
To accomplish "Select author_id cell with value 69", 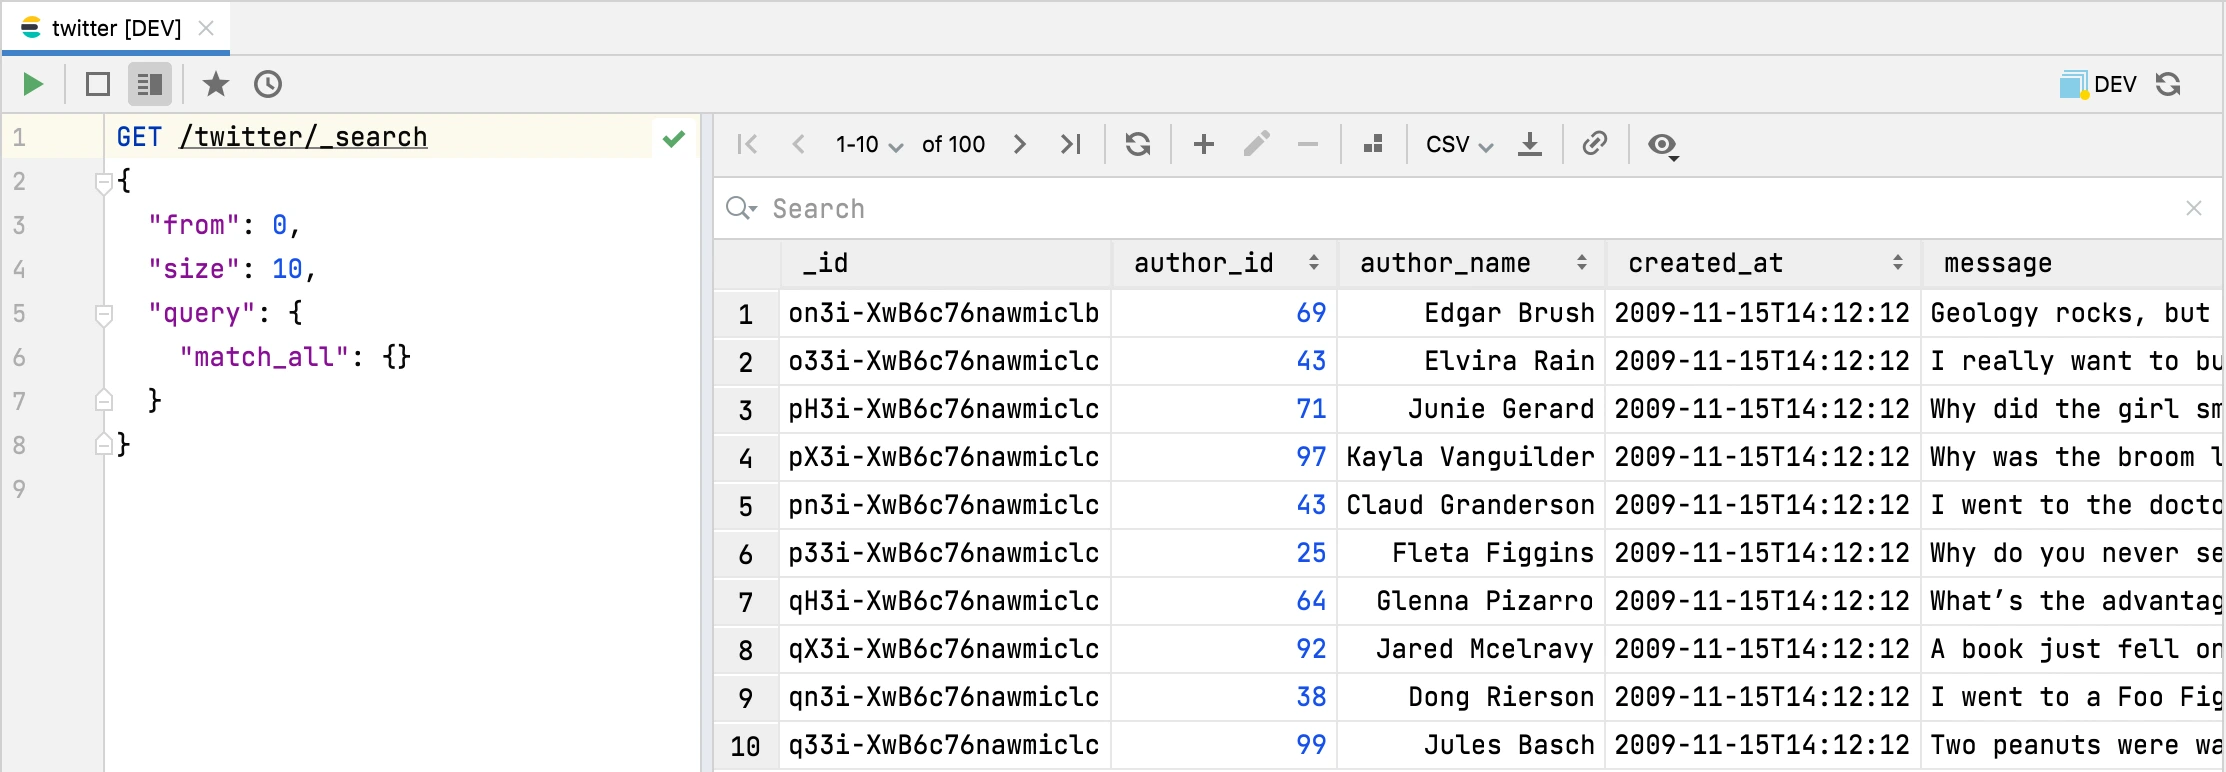I will click(1225, 313).
